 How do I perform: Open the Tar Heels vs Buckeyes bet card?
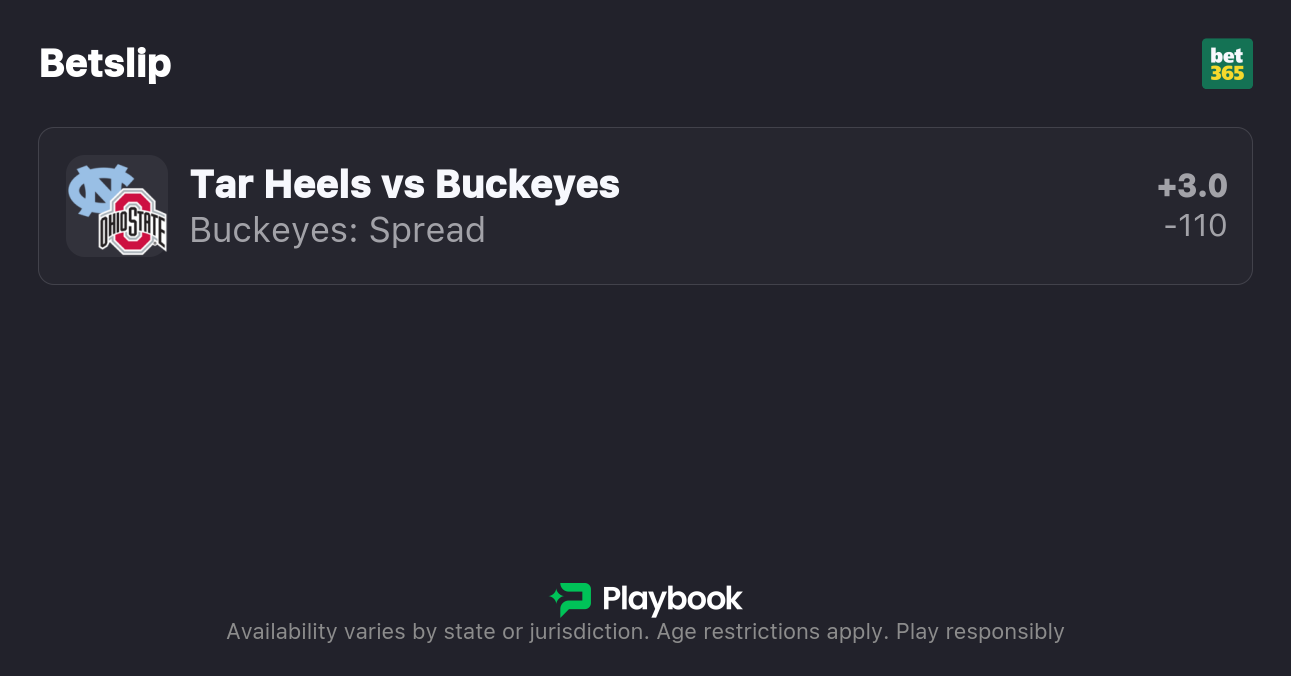click(x=645, y=206)
